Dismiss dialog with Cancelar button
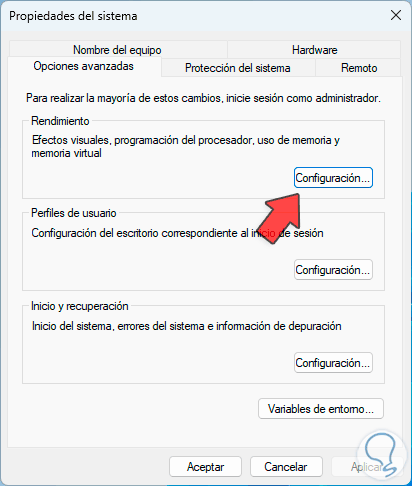This screenshot has height=486, width=412. pyautogui.click(x=286, y=467)
